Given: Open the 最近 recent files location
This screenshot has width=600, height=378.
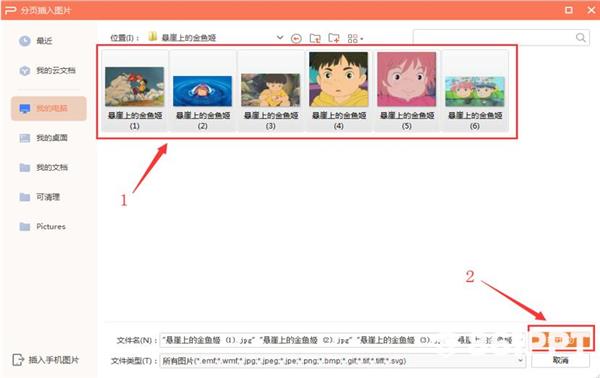Looking at the screenshot, I should (x=36, y=41).
